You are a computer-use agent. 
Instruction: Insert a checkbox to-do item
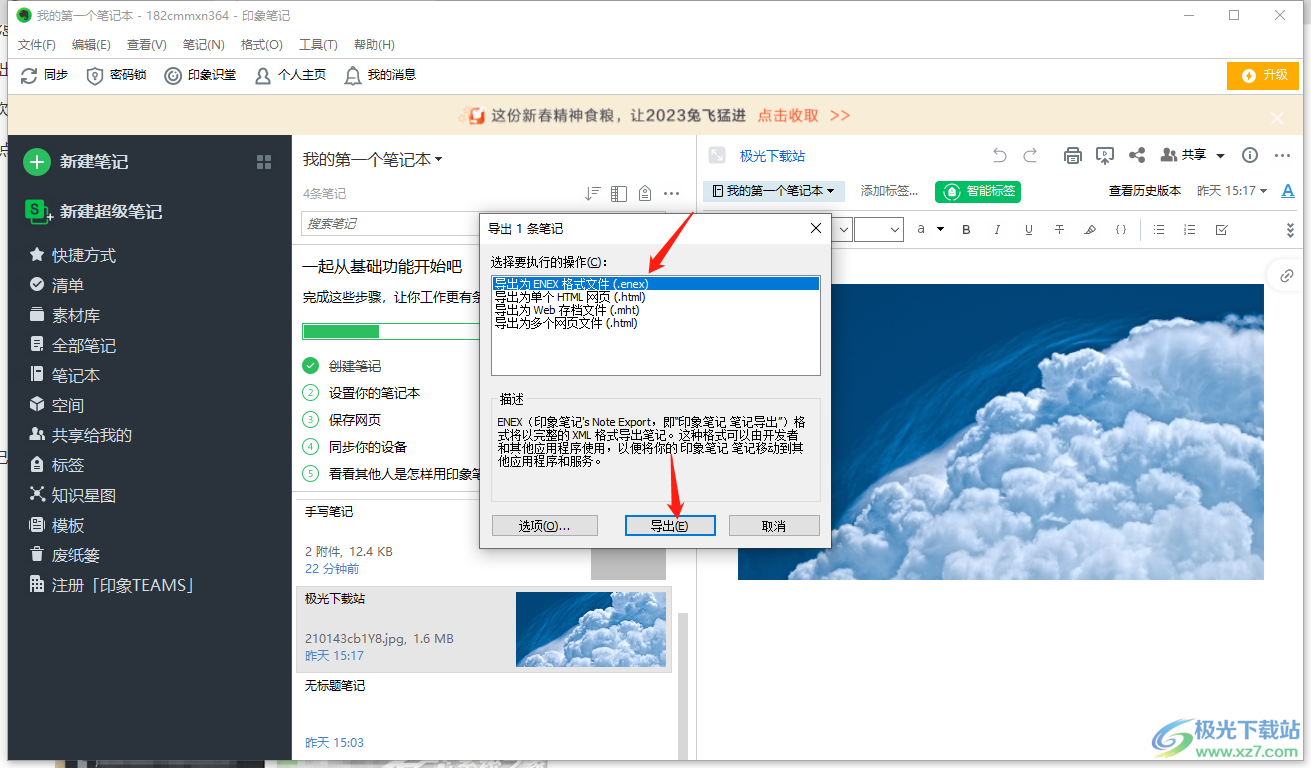click(1221, 230)
